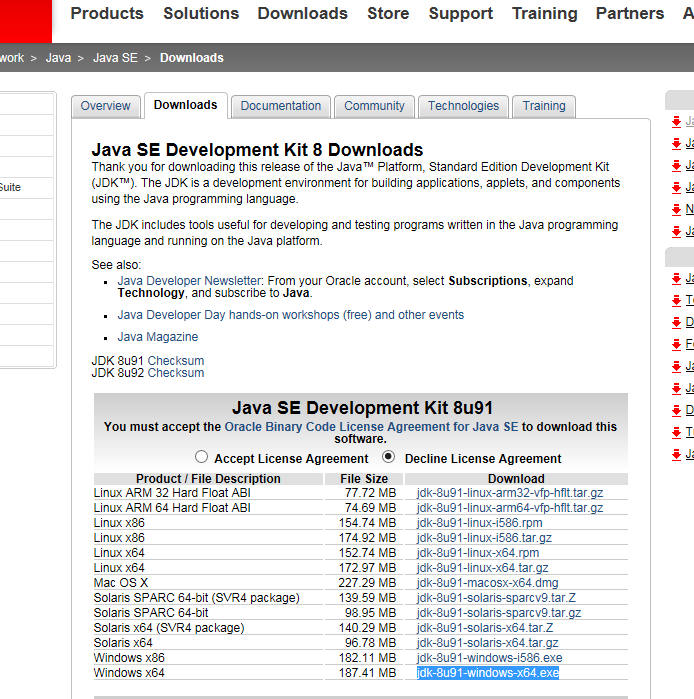The height and width of the screenshot is (699, 694).
Task: Download jdk-8u91-macosx-x64.dmg
Action: point(488,583)
